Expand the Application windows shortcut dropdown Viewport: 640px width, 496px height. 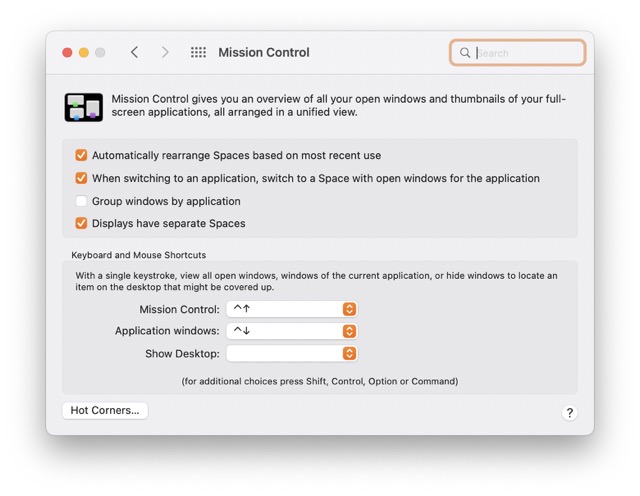291,331
